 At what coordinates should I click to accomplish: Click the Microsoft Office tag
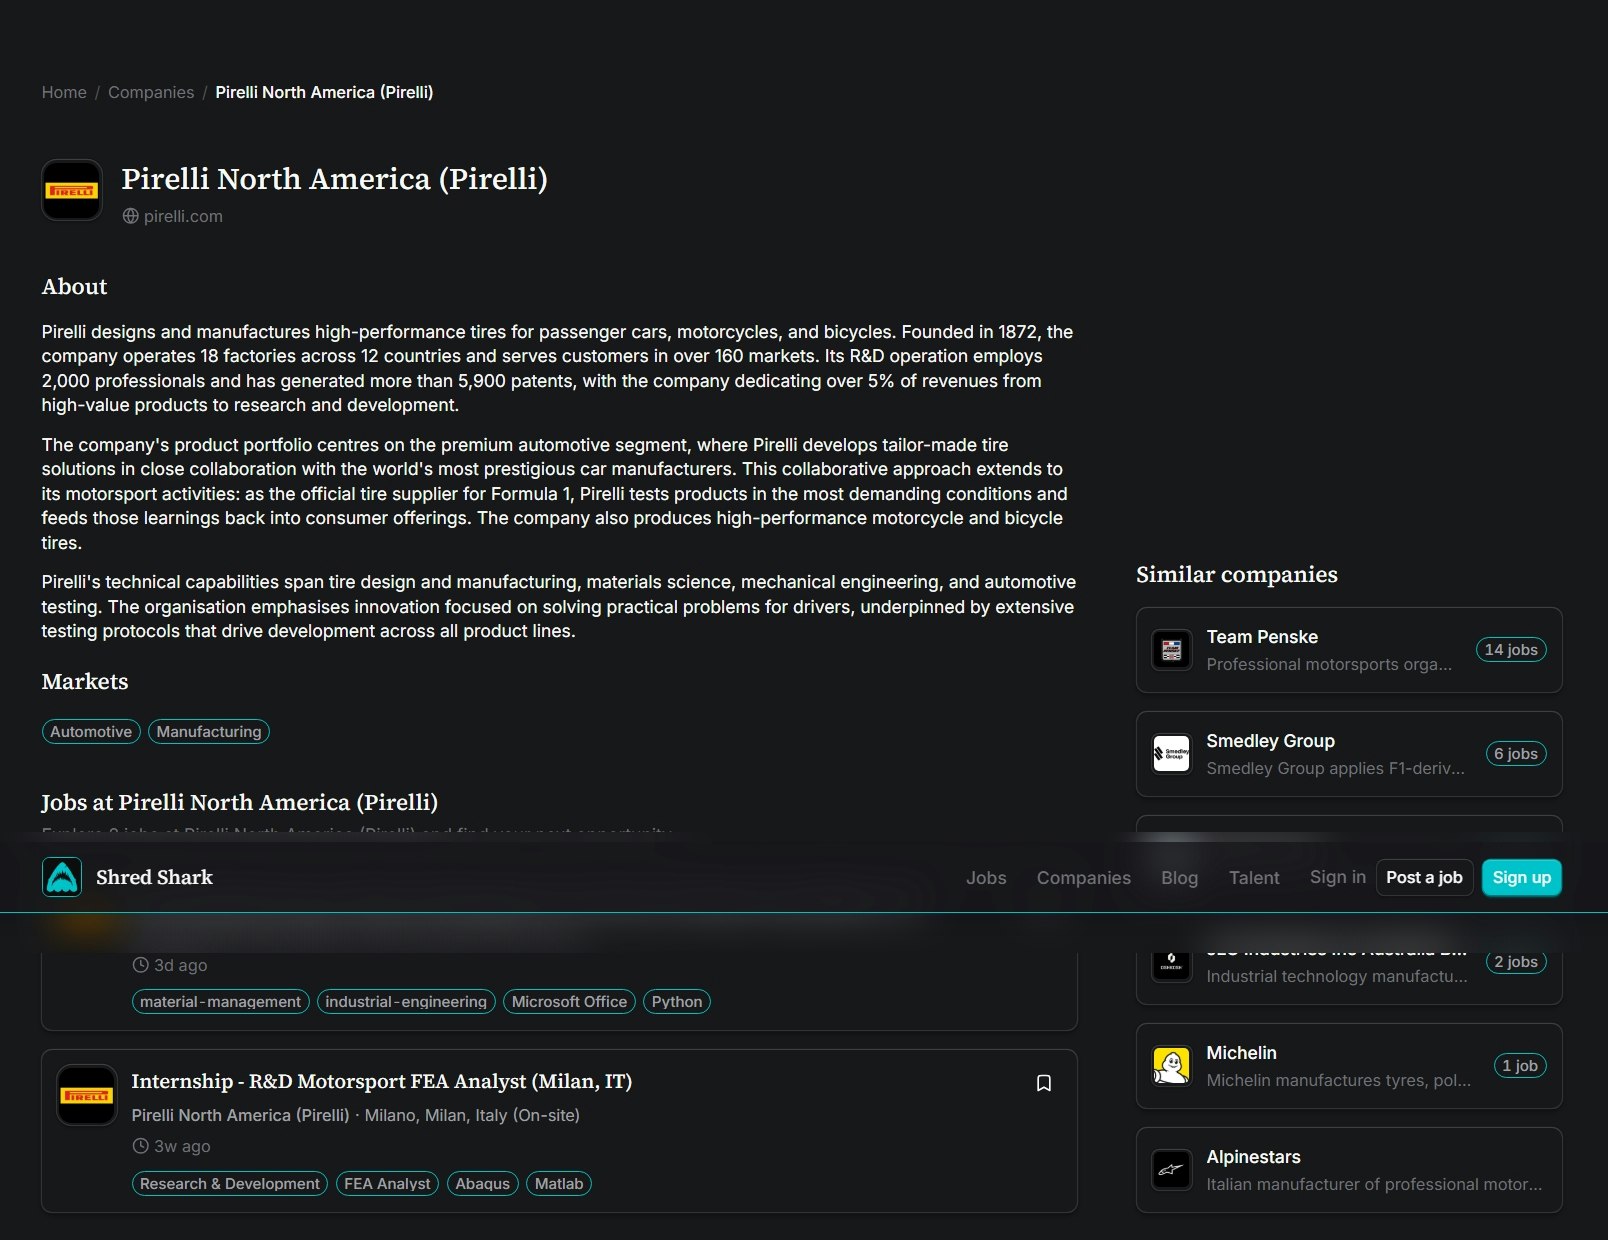pyautogui.click(x=569, y=1002)
